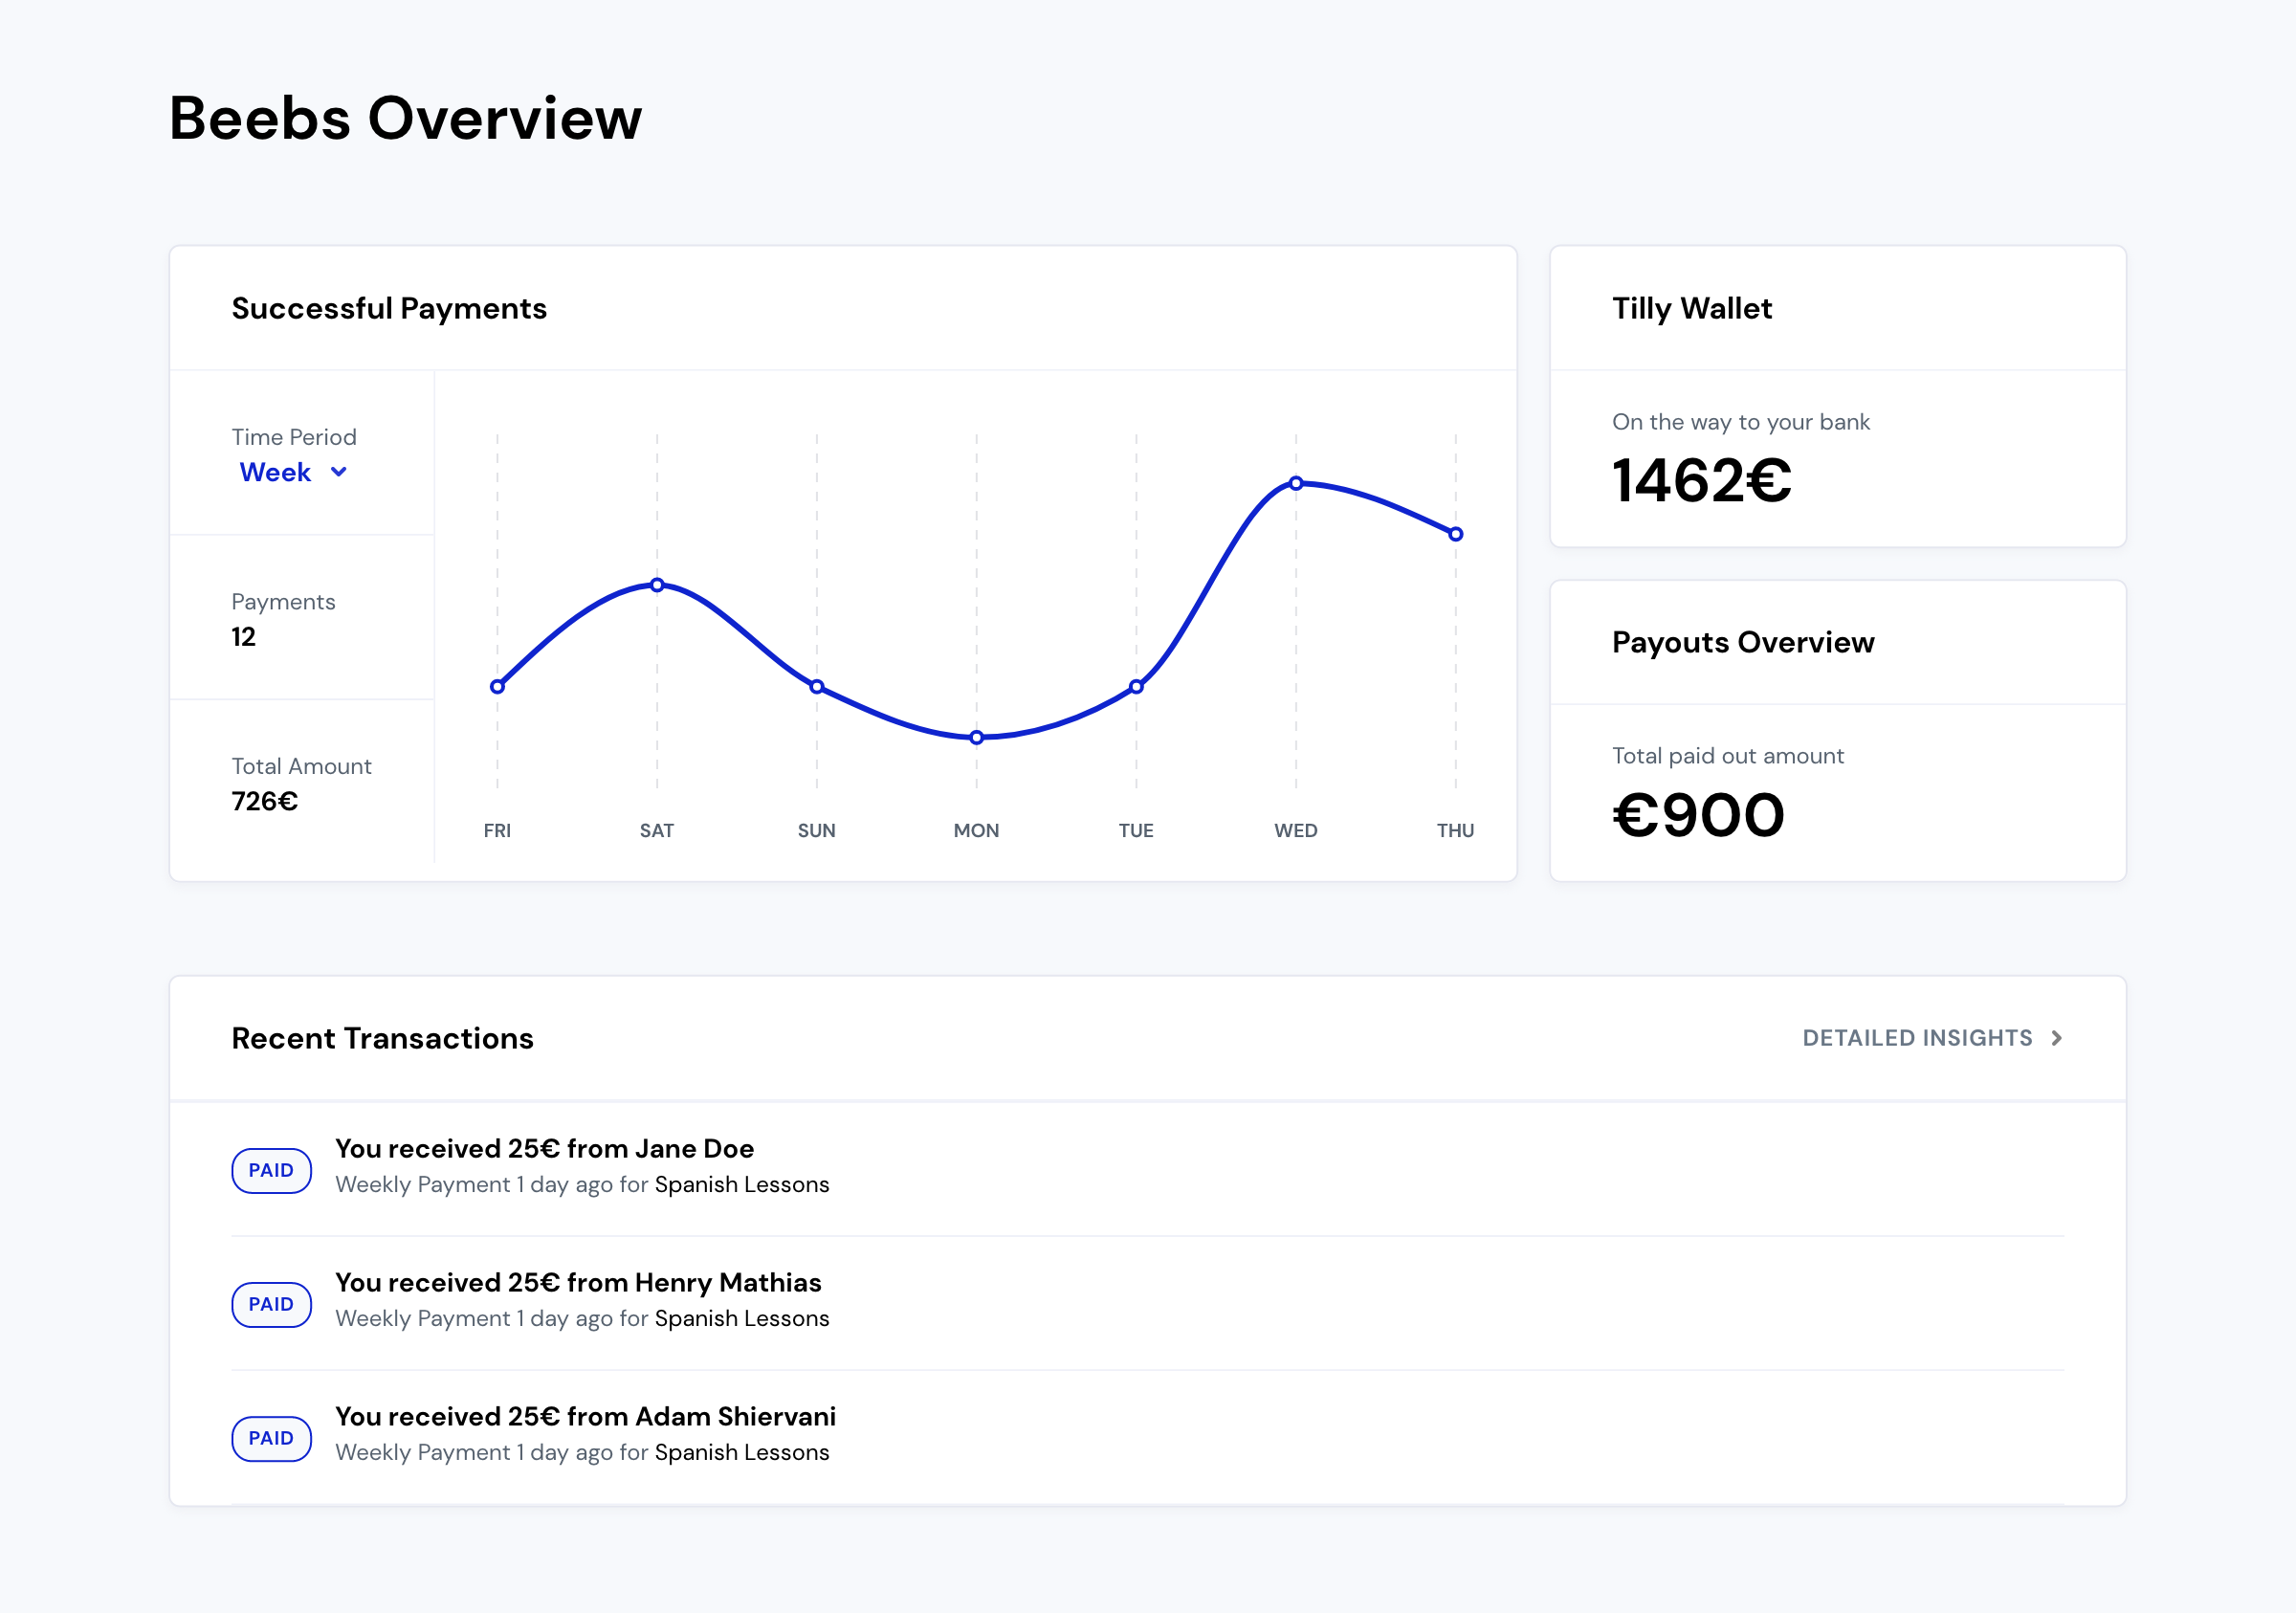
Task: Click Spanish Lessons in Jane Doe transaction
Action: [742, 1184]
